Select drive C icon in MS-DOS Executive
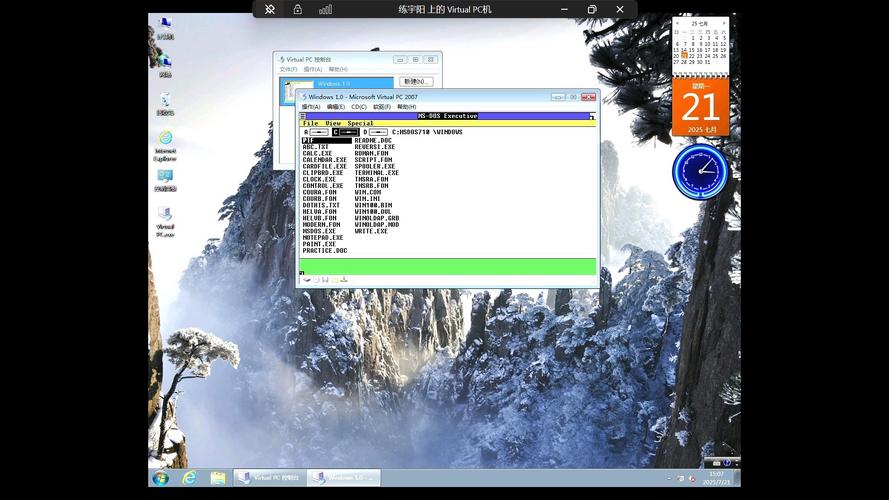Viewport: 889px width, 500px height. click(x=346, y=132)
